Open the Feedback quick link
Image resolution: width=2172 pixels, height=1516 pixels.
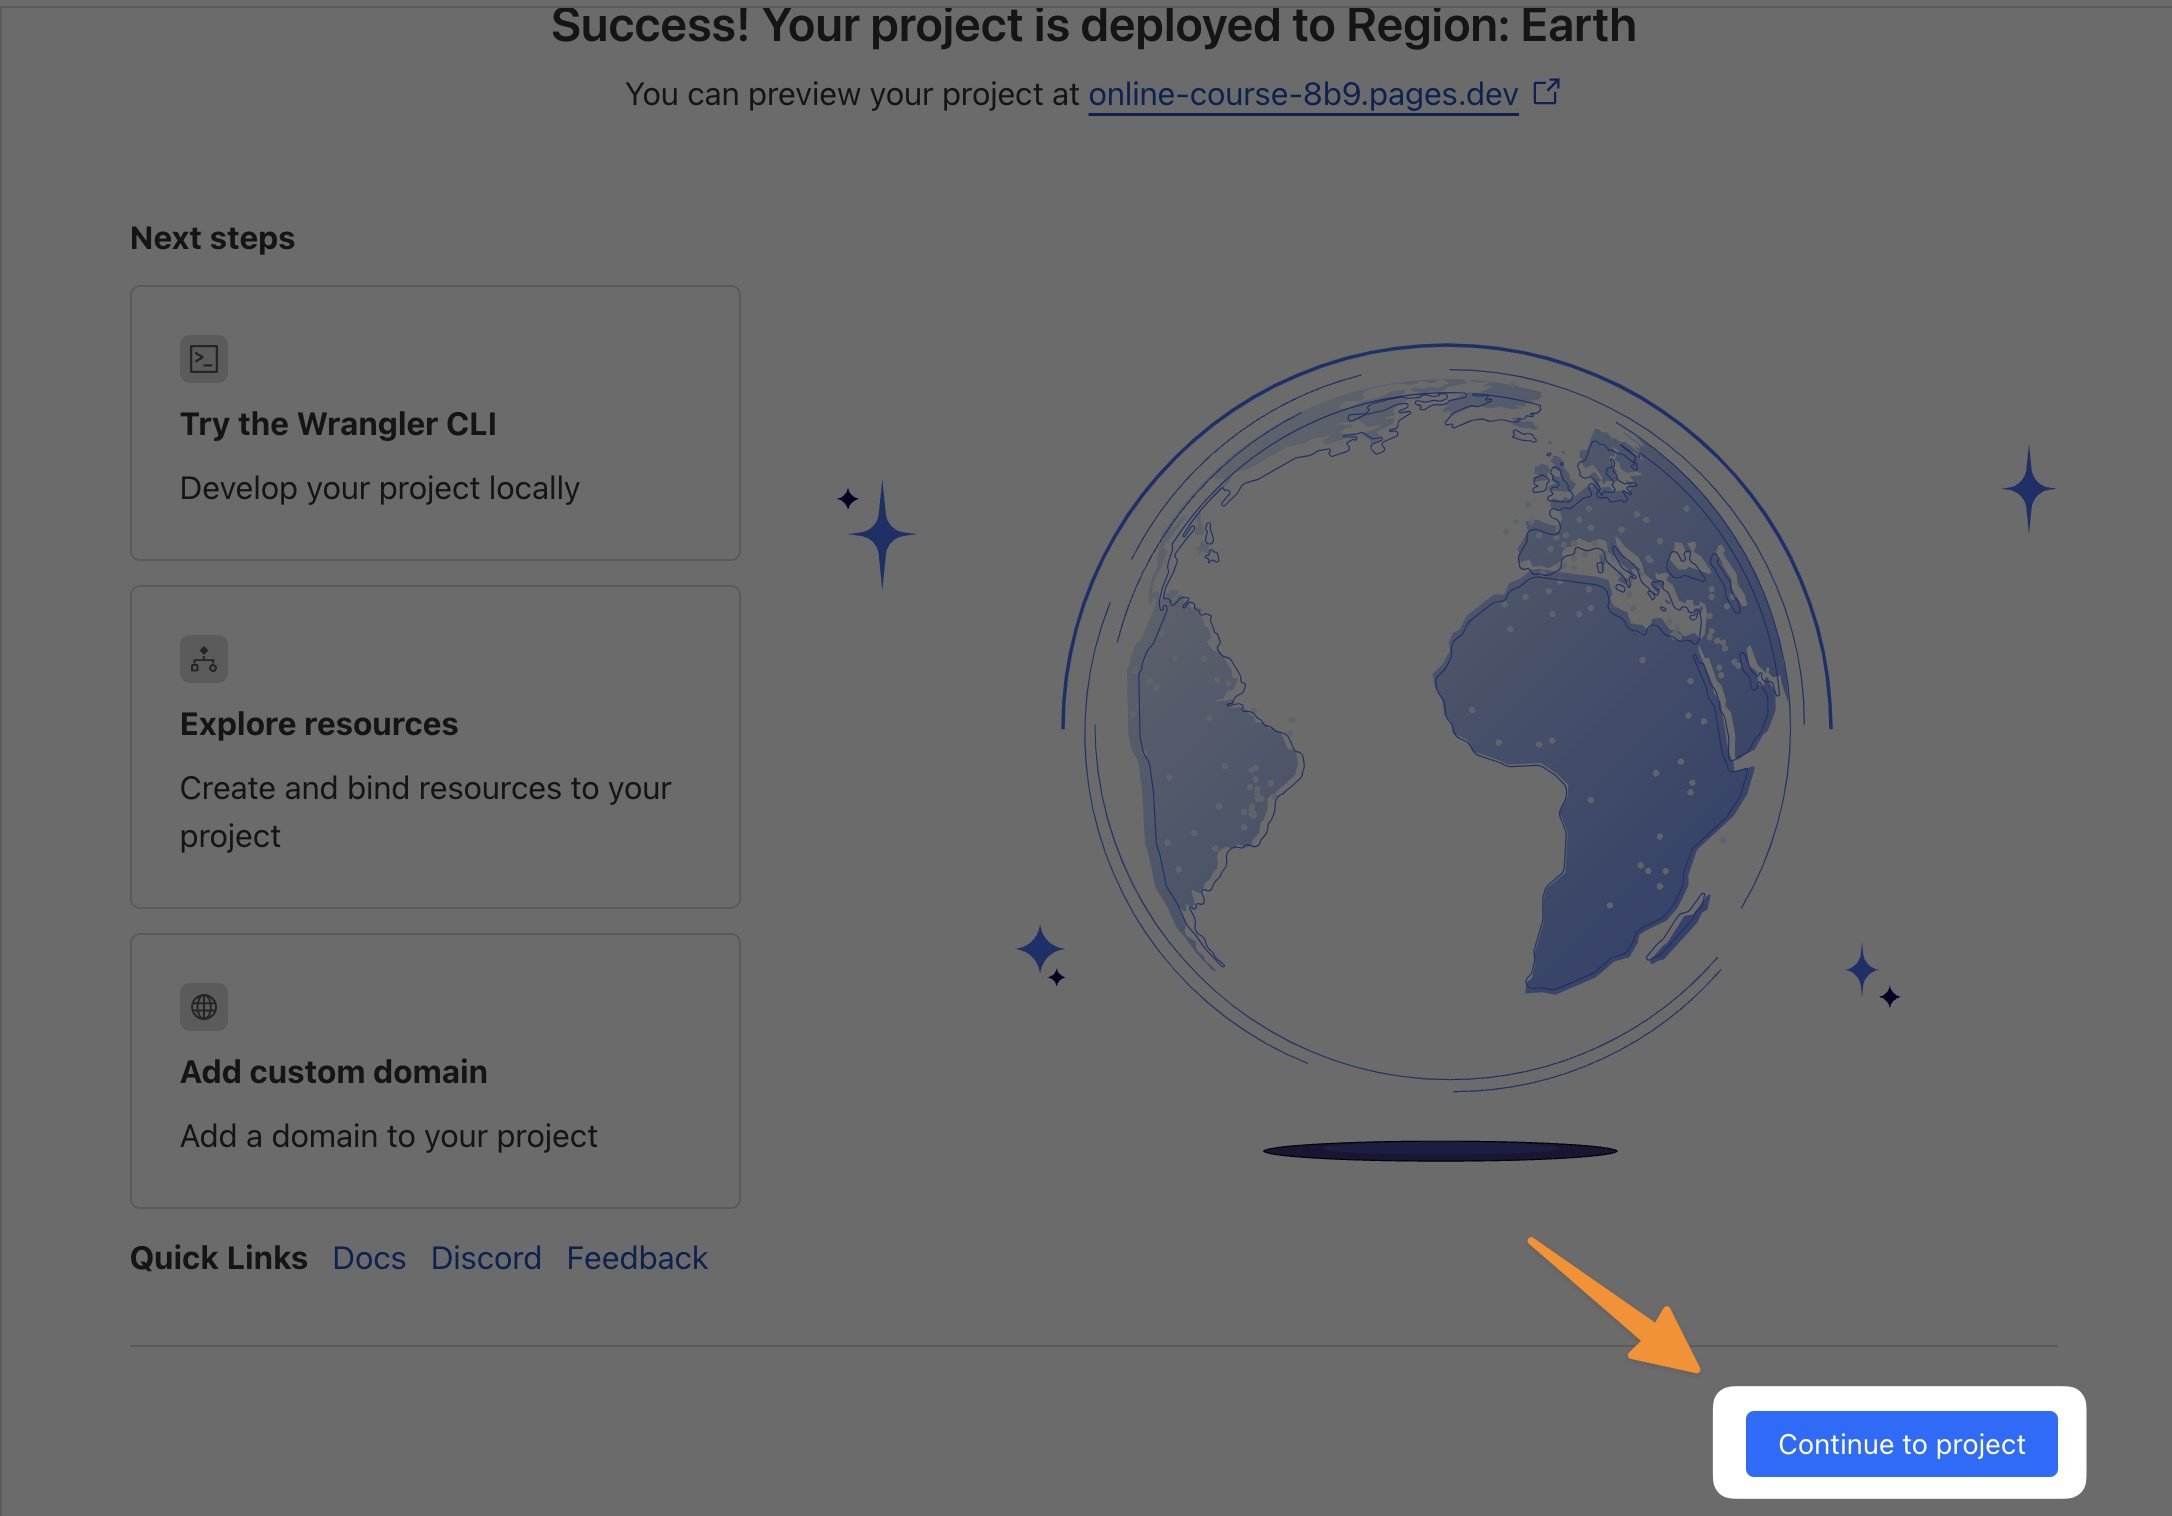pyautogui.click(x=637, y=1258)
